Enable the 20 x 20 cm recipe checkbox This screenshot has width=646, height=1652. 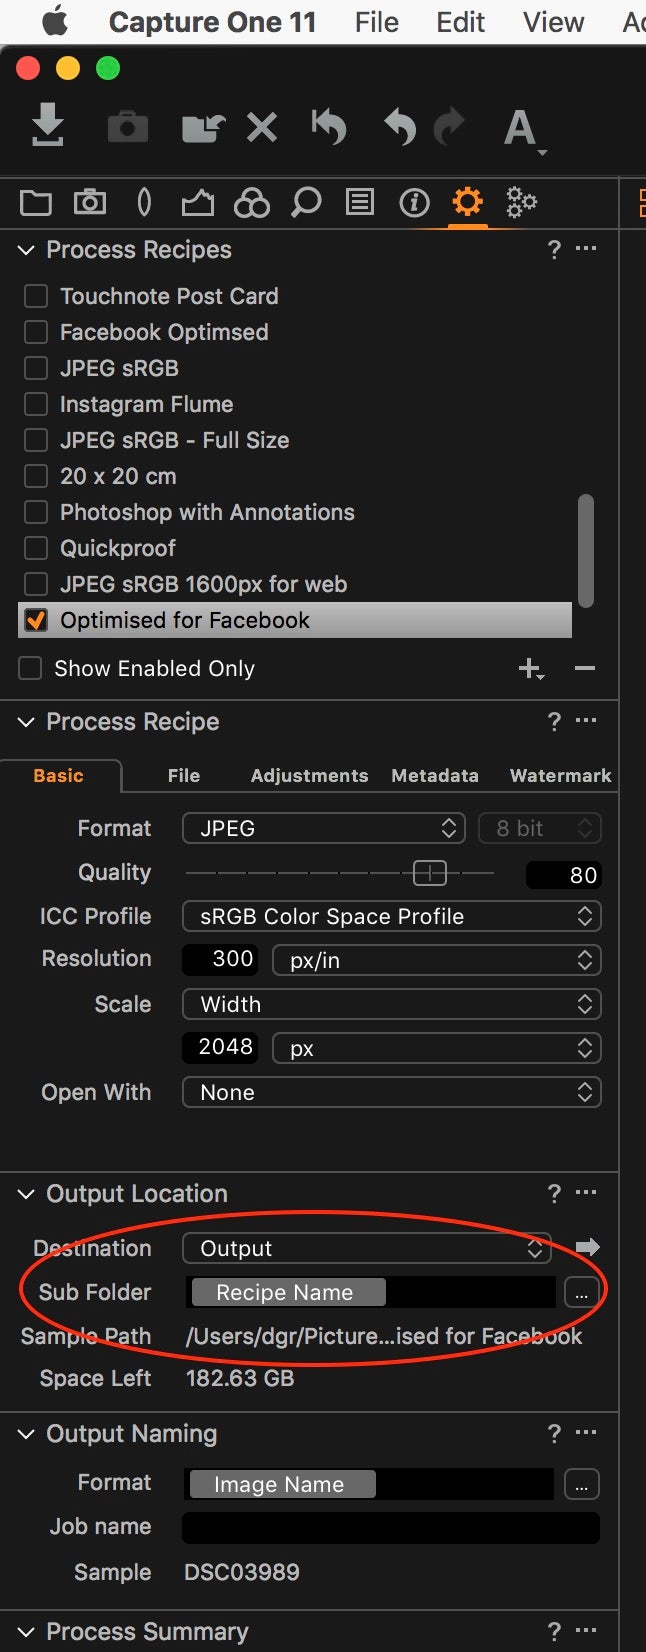[x=36, y=476]
